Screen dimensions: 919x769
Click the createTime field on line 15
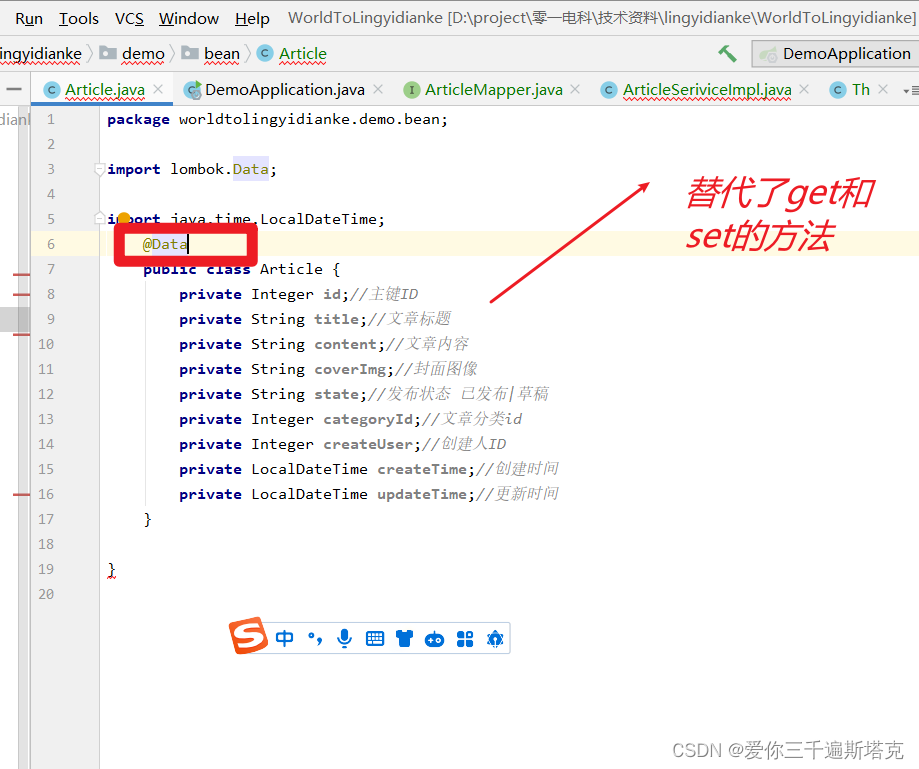tap(422, 469)
